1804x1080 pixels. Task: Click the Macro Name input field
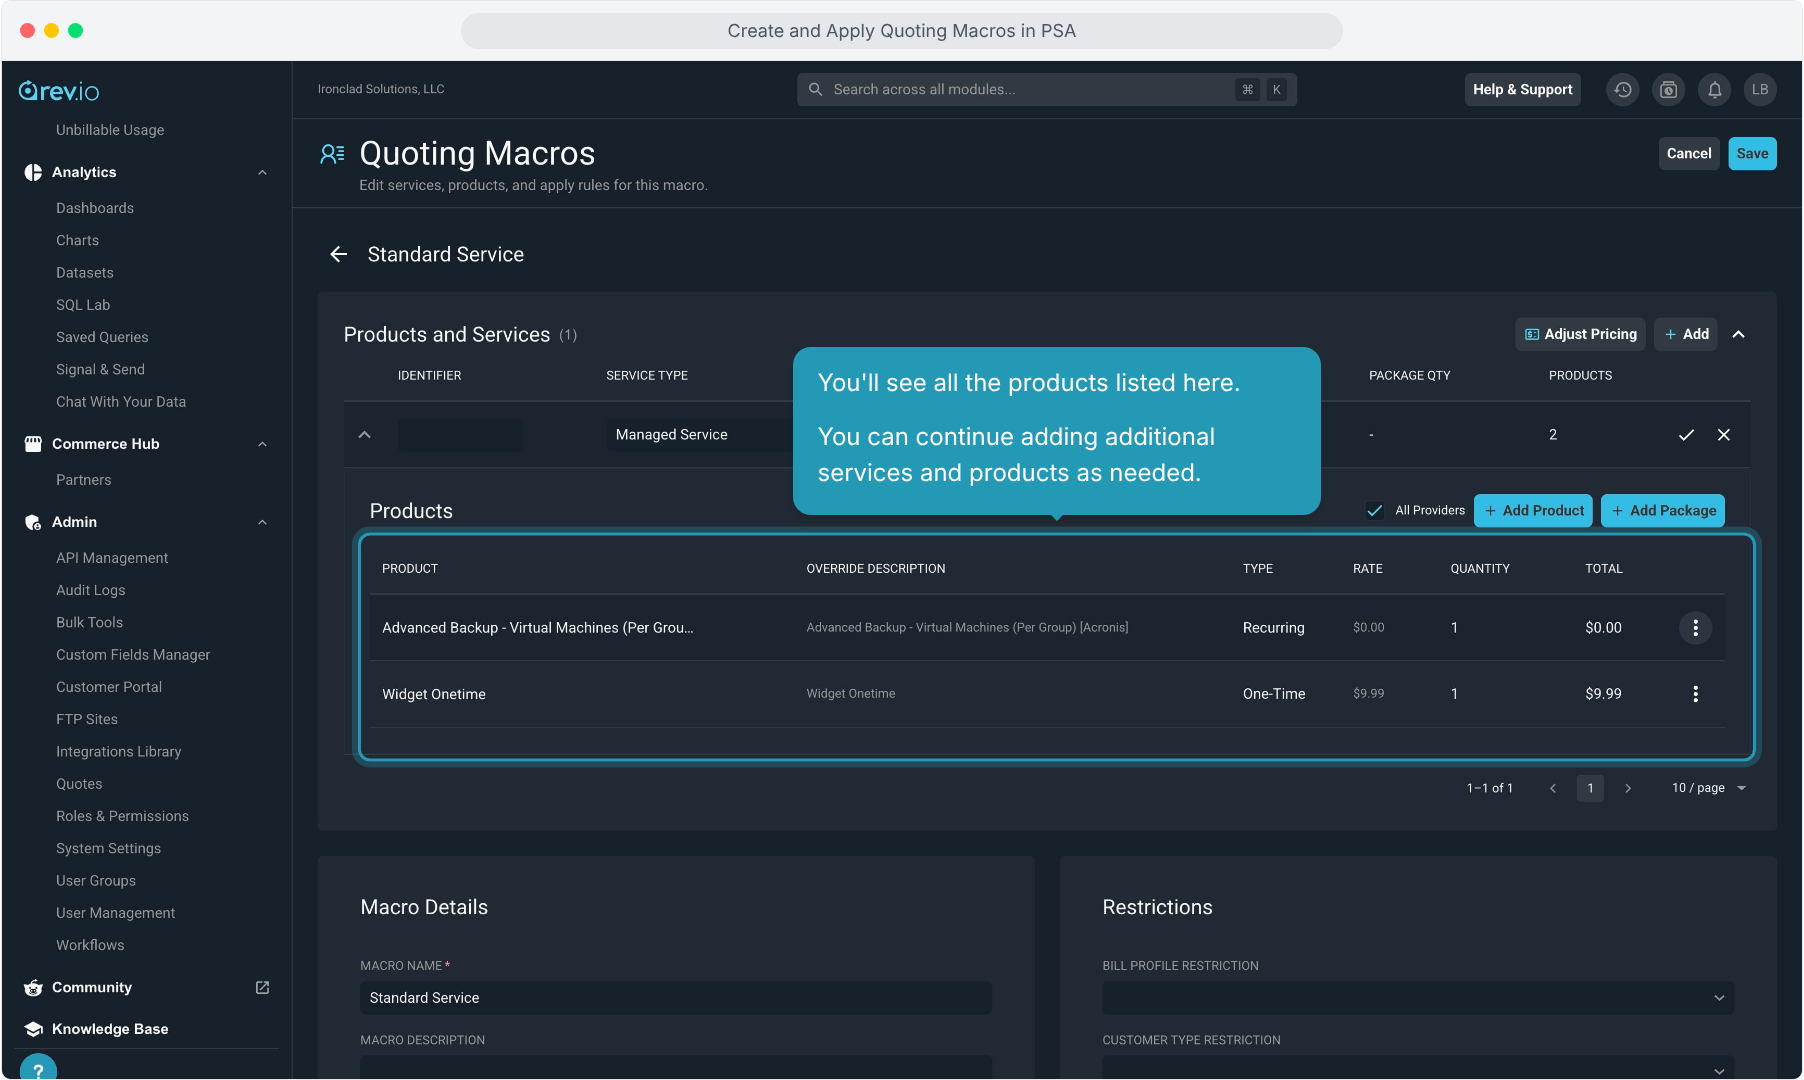[676, 998]
